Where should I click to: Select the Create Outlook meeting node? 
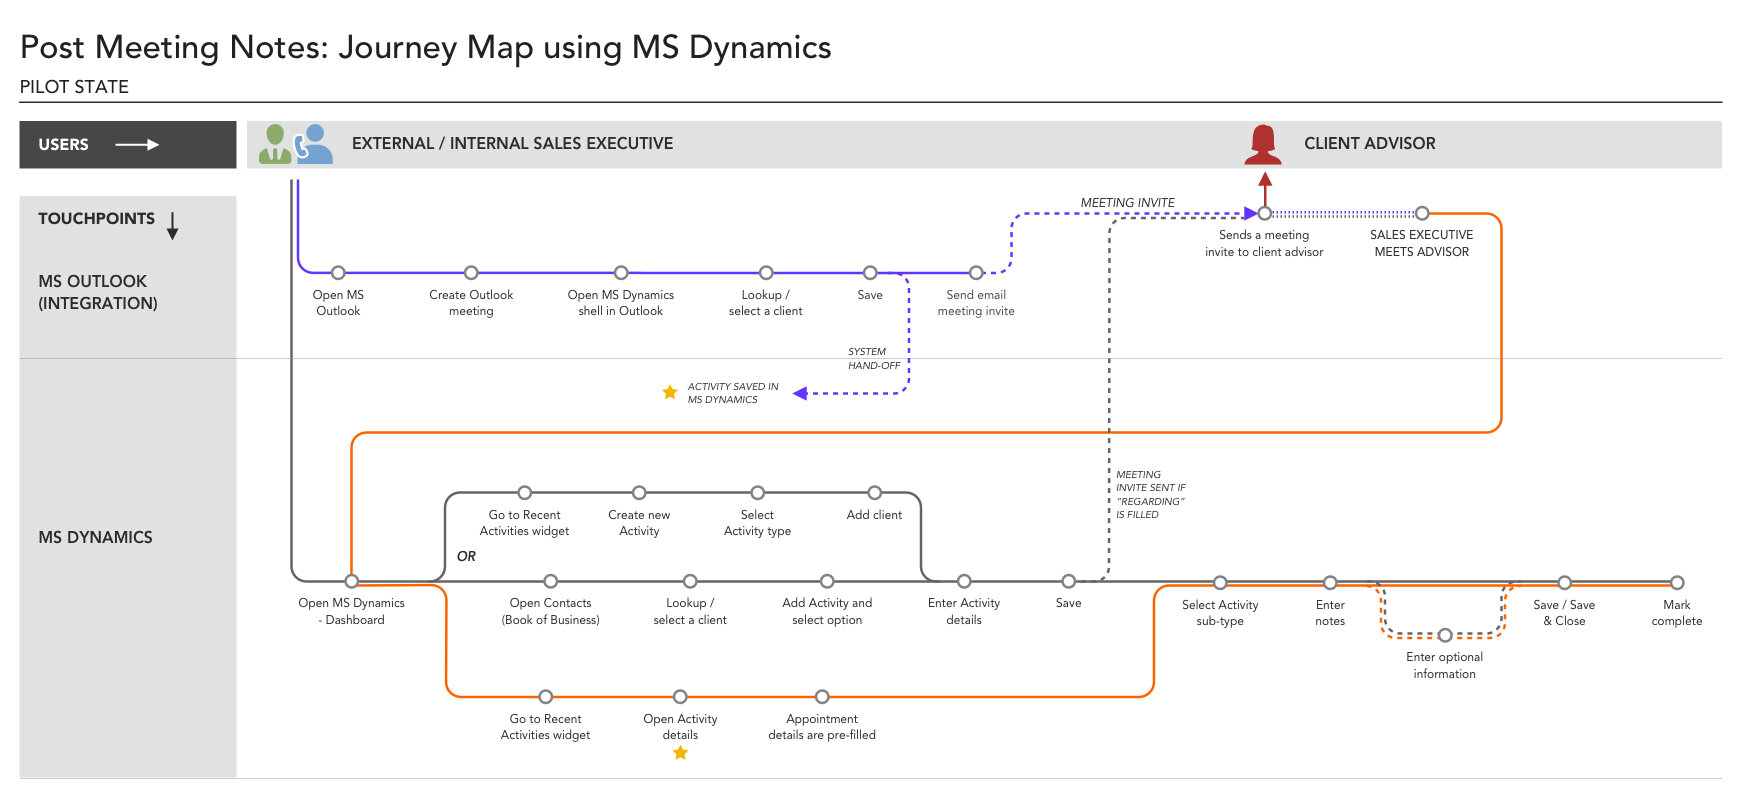tap(471, 273)
